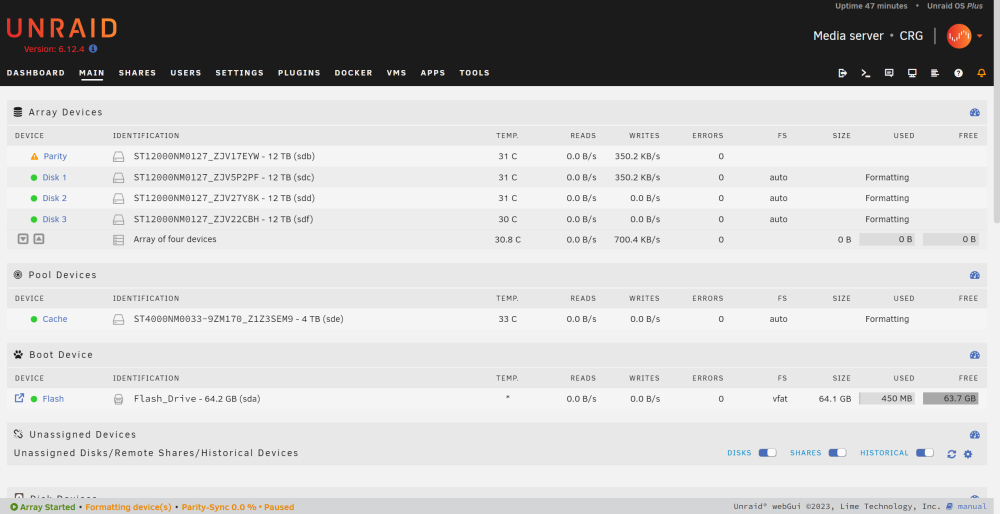The image size is (1000, 514).
Task: Open the Apps page
Action: pos(432,73)
